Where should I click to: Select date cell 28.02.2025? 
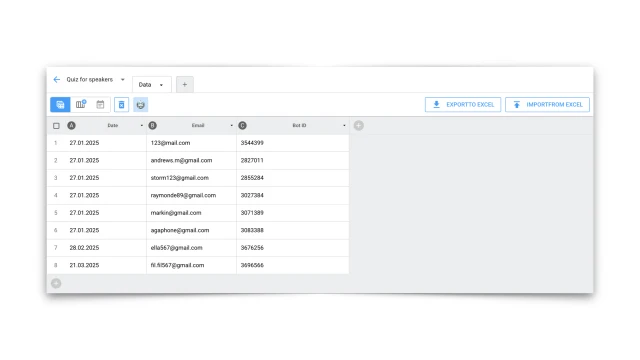(x=105, y=248)
